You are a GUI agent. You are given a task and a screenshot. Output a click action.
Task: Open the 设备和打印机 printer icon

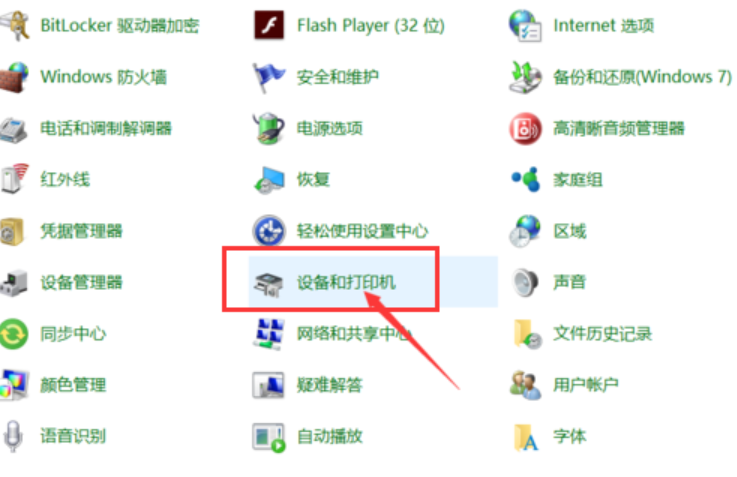click(268, 283)
